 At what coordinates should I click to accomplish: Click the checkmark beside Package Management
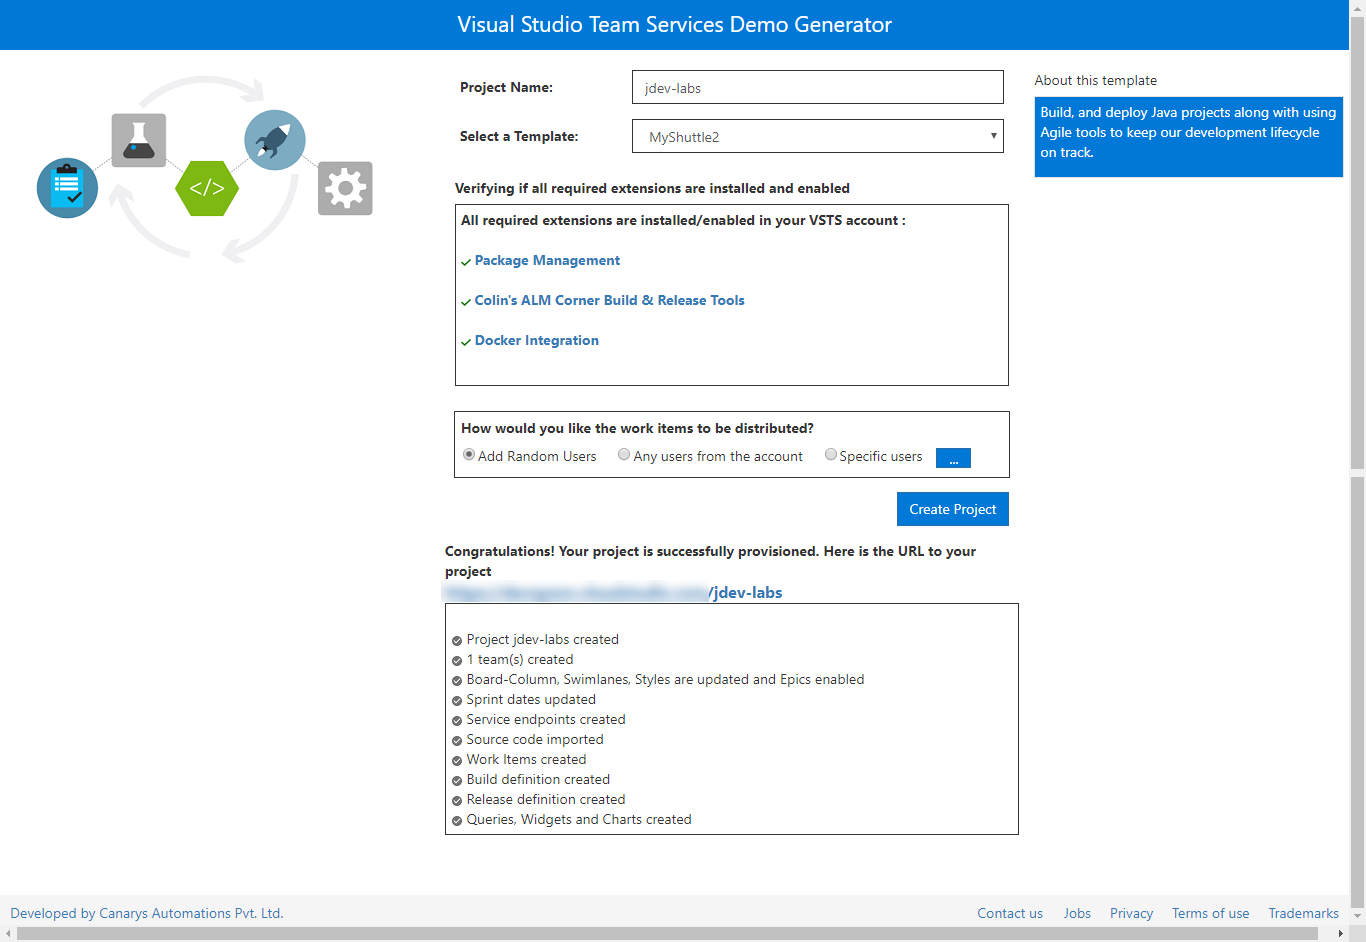(x=466, y=261)
